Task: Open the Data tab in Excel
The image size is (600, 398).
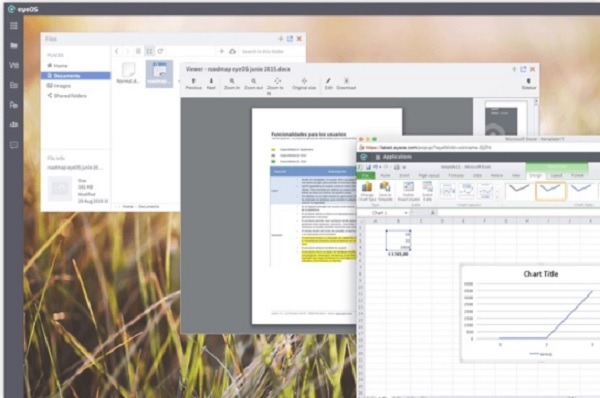Action: tap(477, 175)
